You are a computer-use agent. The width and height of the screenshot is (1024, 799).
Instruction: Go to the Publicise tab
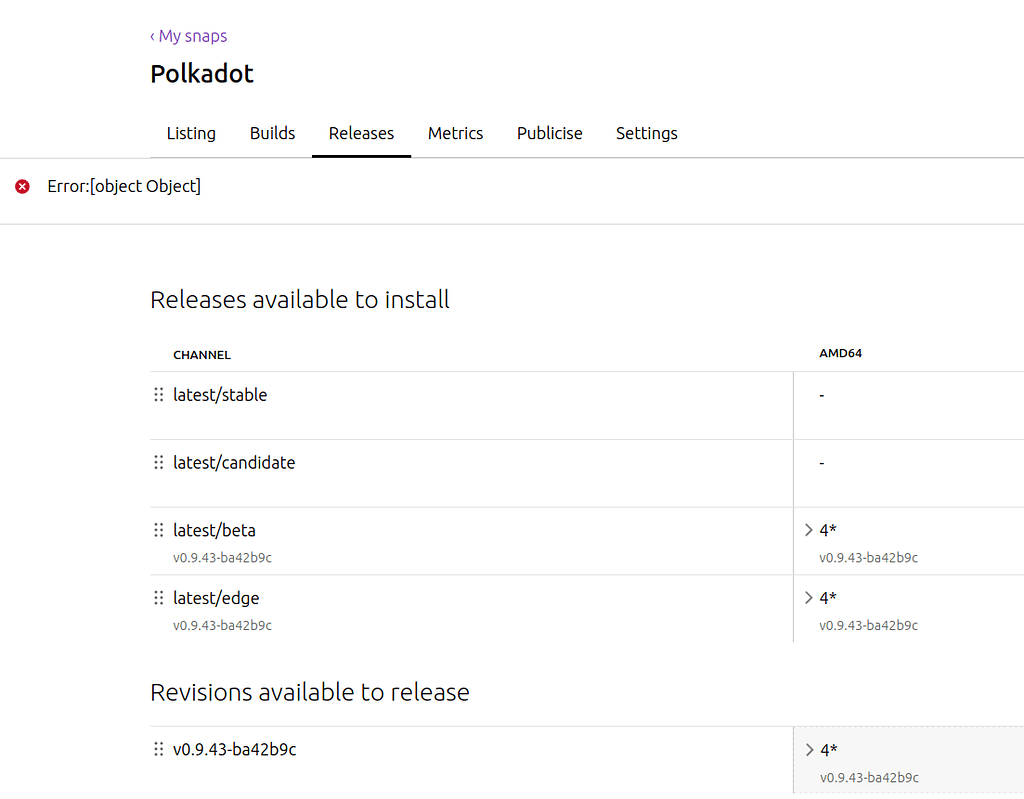(x=549, y=133)
